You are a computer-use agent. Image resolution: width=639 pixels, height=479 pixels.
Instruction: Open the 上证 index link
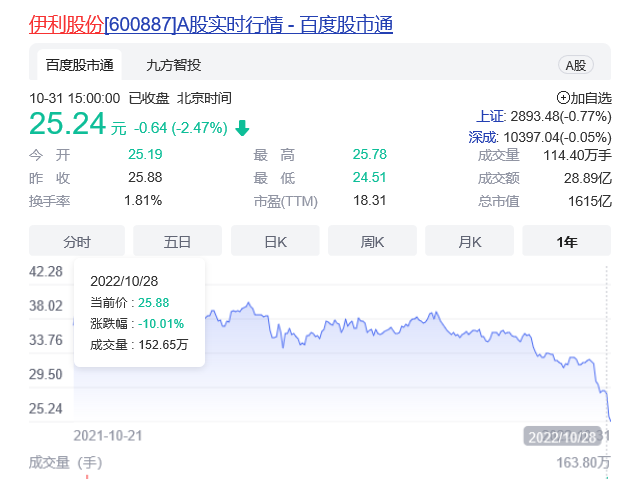click(490, 117)
